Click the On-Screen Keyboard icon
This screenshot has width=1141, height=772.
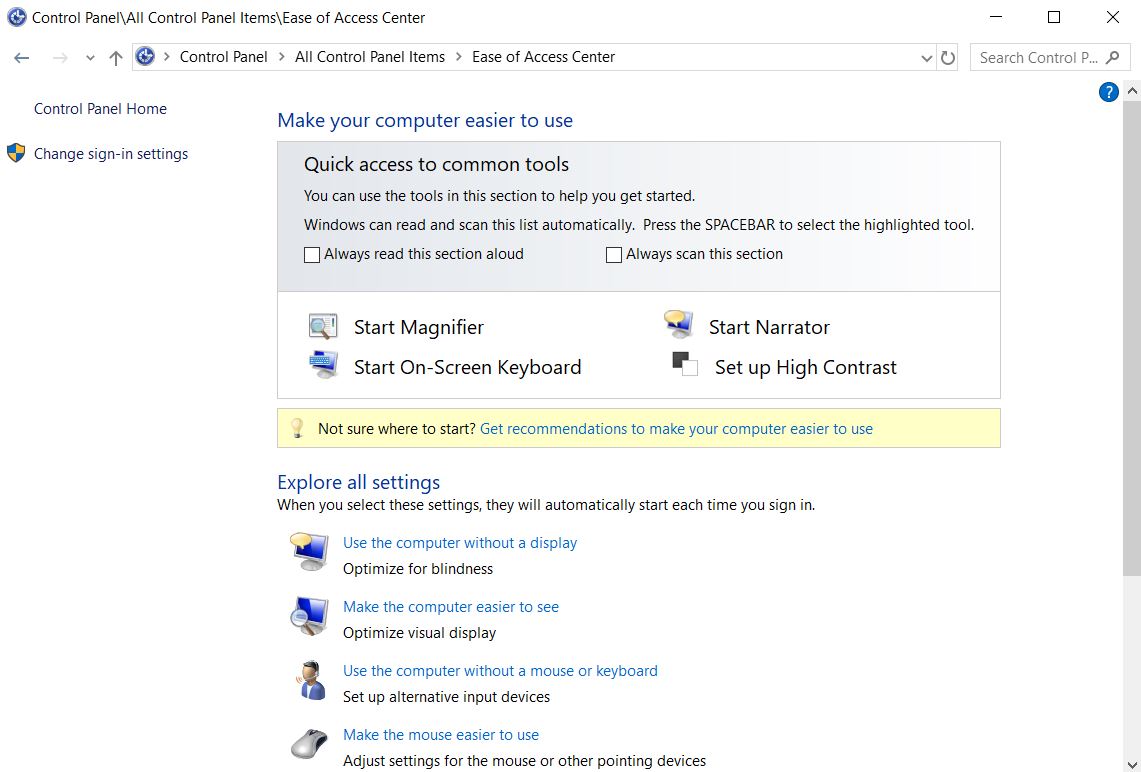(323, 365)
